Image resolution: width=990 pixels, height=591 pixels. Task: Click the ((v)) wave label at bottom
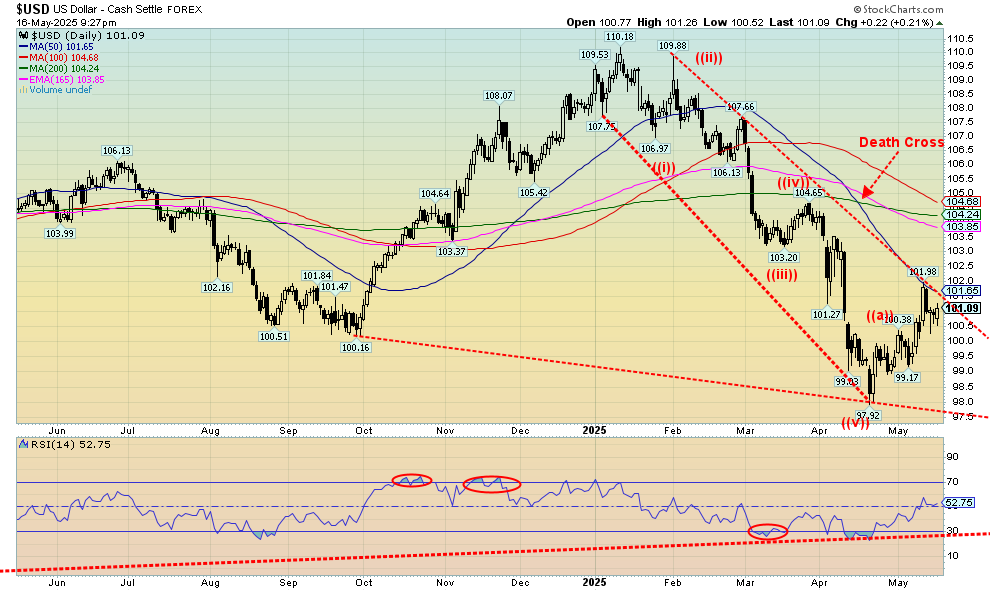tap(854, 425)
